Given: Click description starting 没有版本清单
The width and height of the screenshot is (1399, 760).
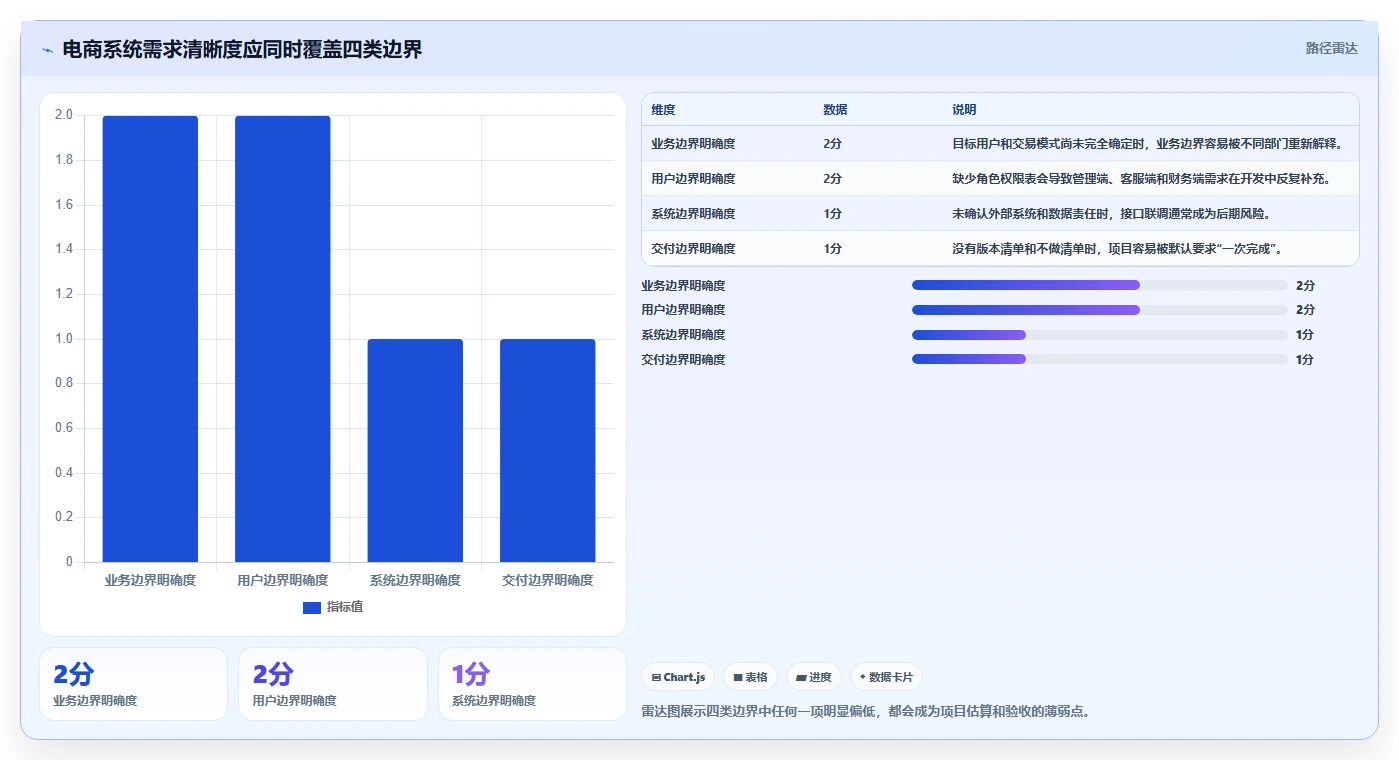Looking at the screenshot, I should pyautogui.click(x=1117, y=249).
